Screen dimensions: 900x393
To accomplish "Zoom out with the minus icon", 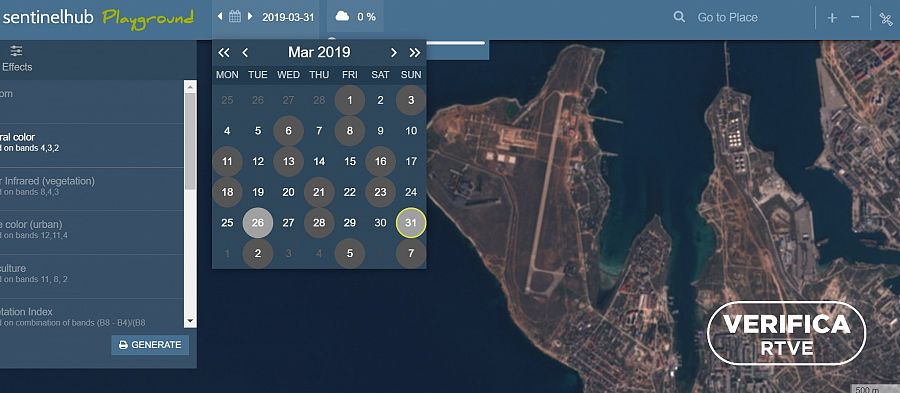I will coord(855,17).
